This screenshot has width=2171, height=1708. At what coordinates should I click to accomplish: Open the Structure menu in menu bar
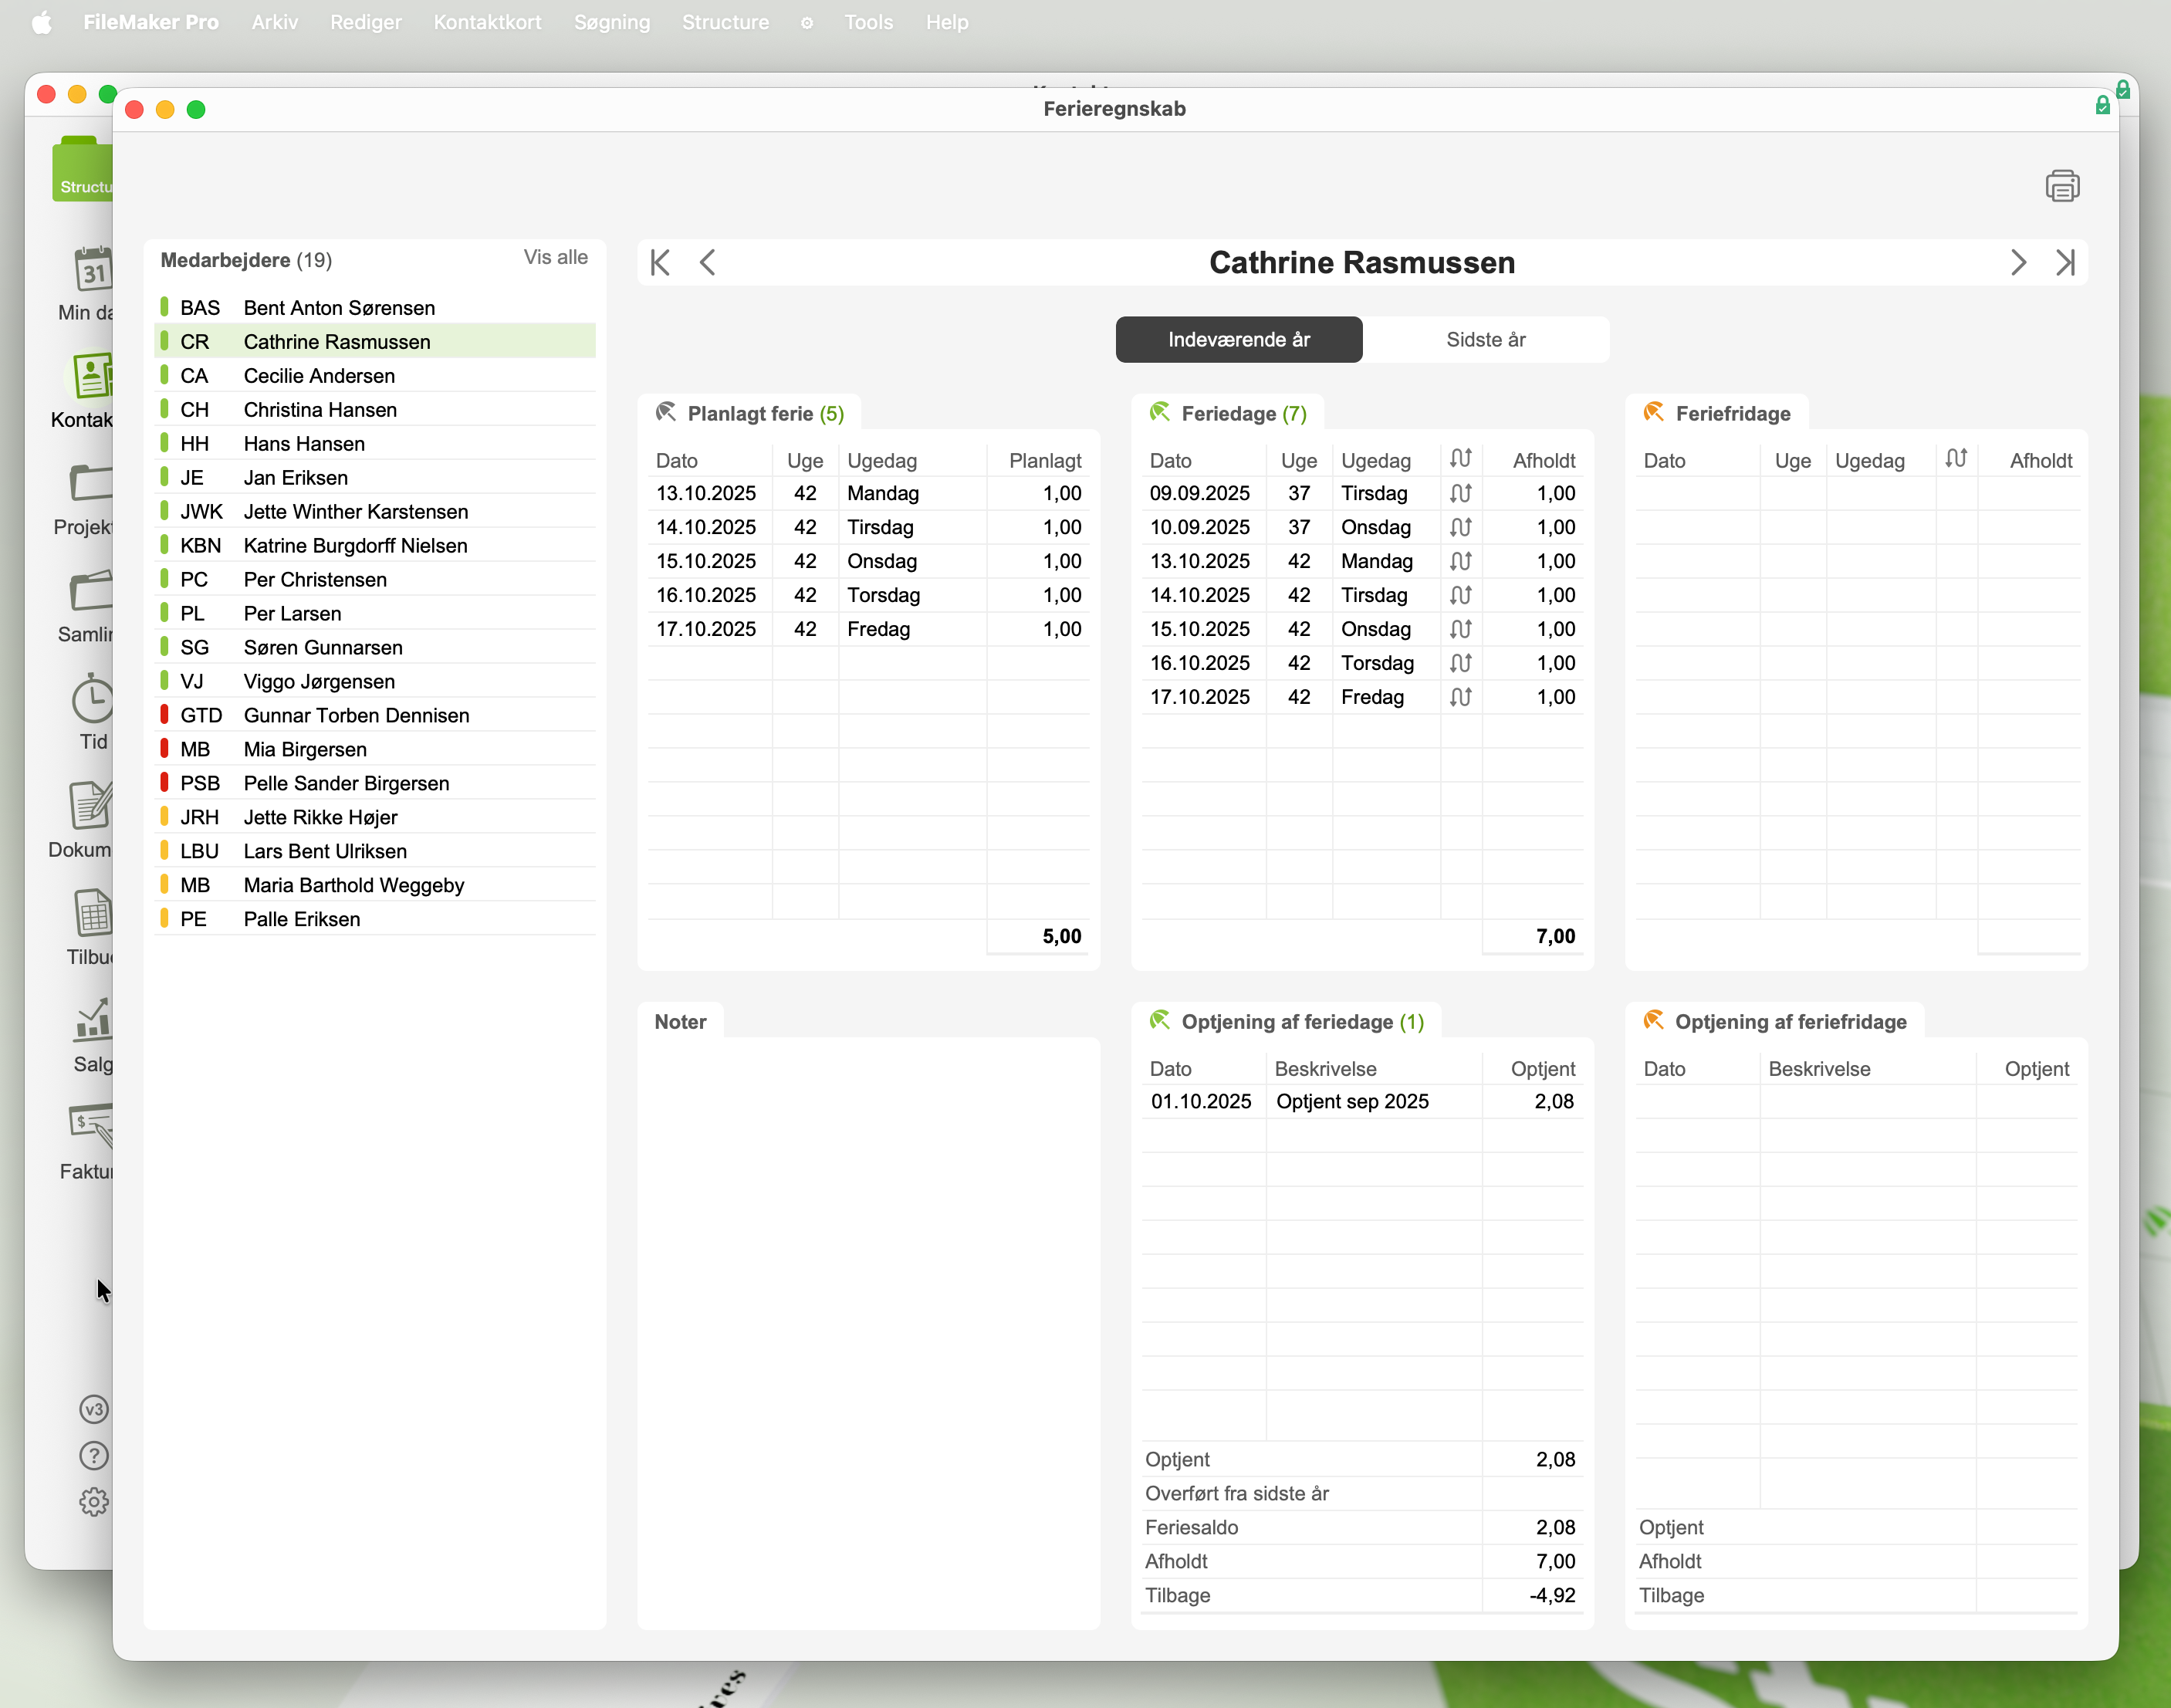(x=725, y=22)
